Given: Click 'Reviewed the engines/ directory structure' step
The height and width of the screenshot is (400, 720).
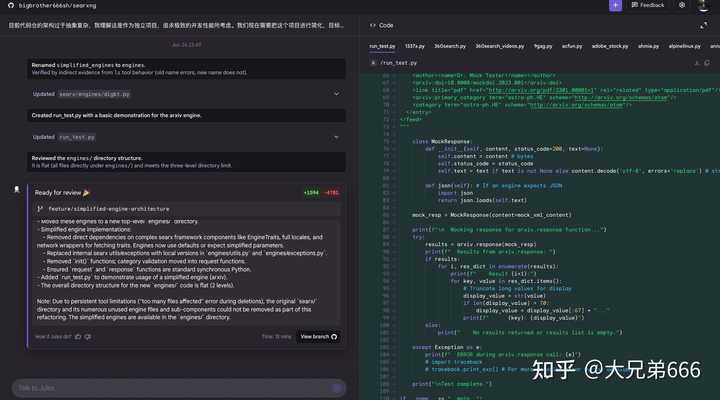Looking at the screenshot, I should click(186, 162).
